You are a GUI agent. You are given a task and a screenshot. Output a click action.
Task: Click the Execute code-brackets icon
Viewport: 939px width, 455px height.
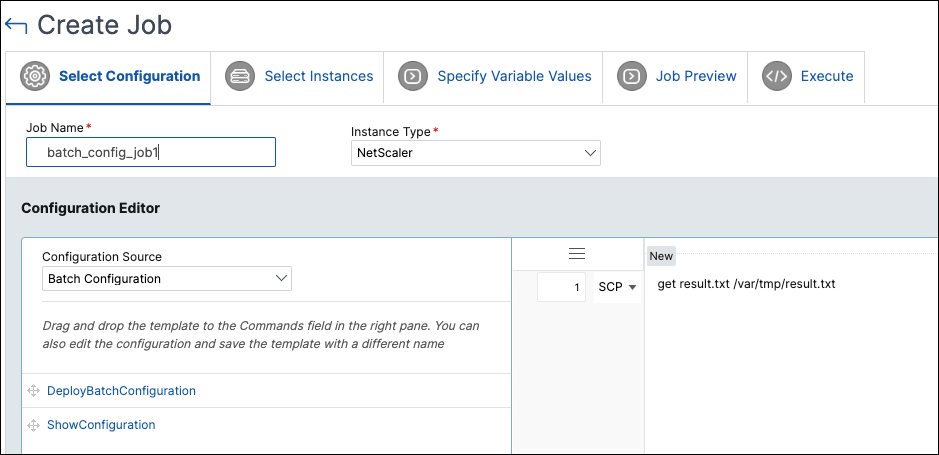(x=777, y=76)
